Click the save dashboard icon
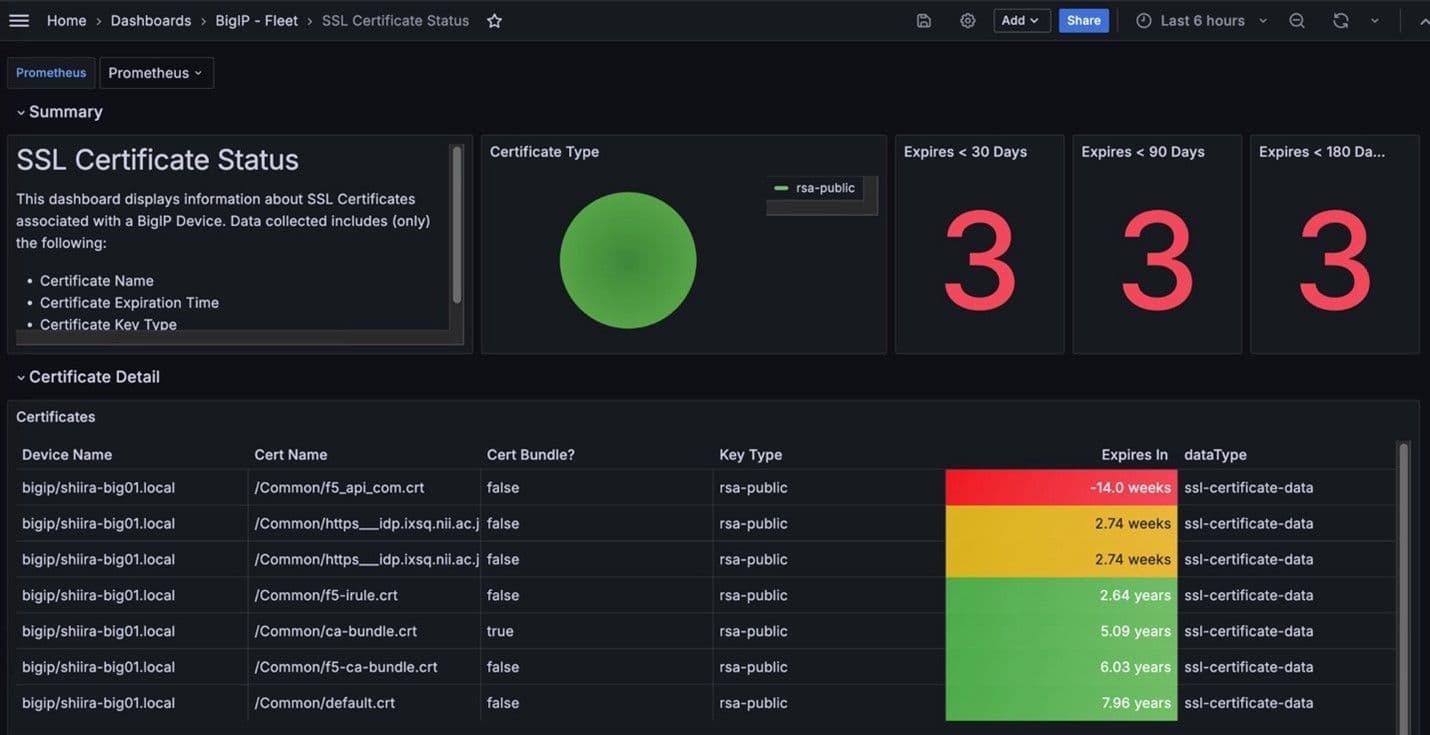 point(924,21)
